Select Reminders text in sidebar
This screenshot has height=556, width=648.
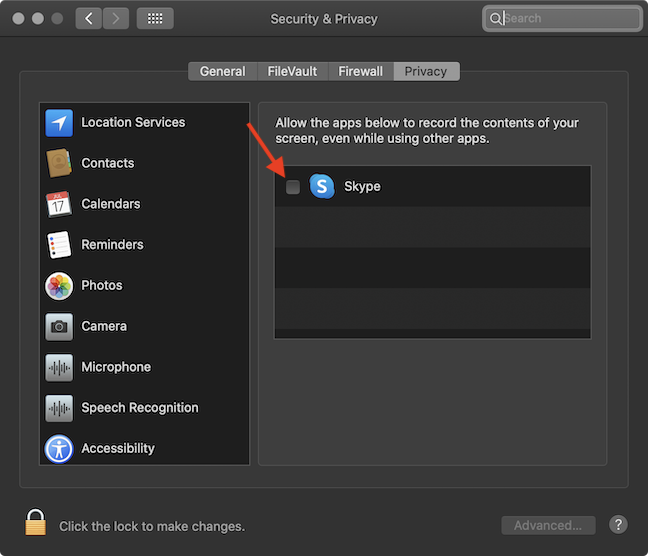tap(112, 244)
